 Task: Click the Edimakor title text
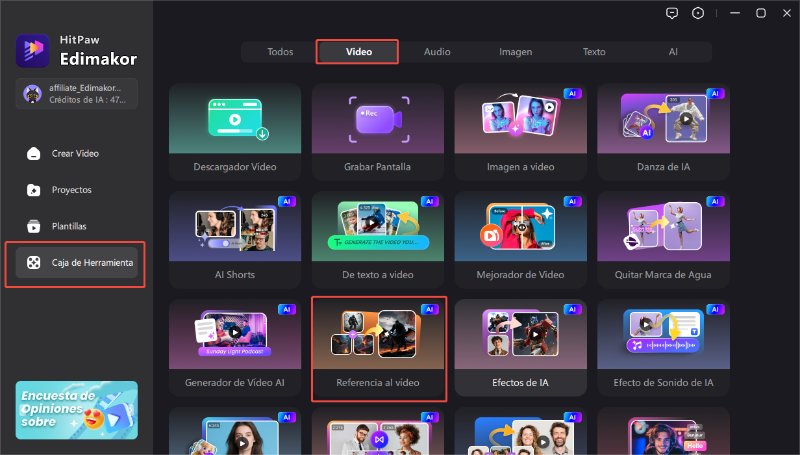(x=98, y=59)
